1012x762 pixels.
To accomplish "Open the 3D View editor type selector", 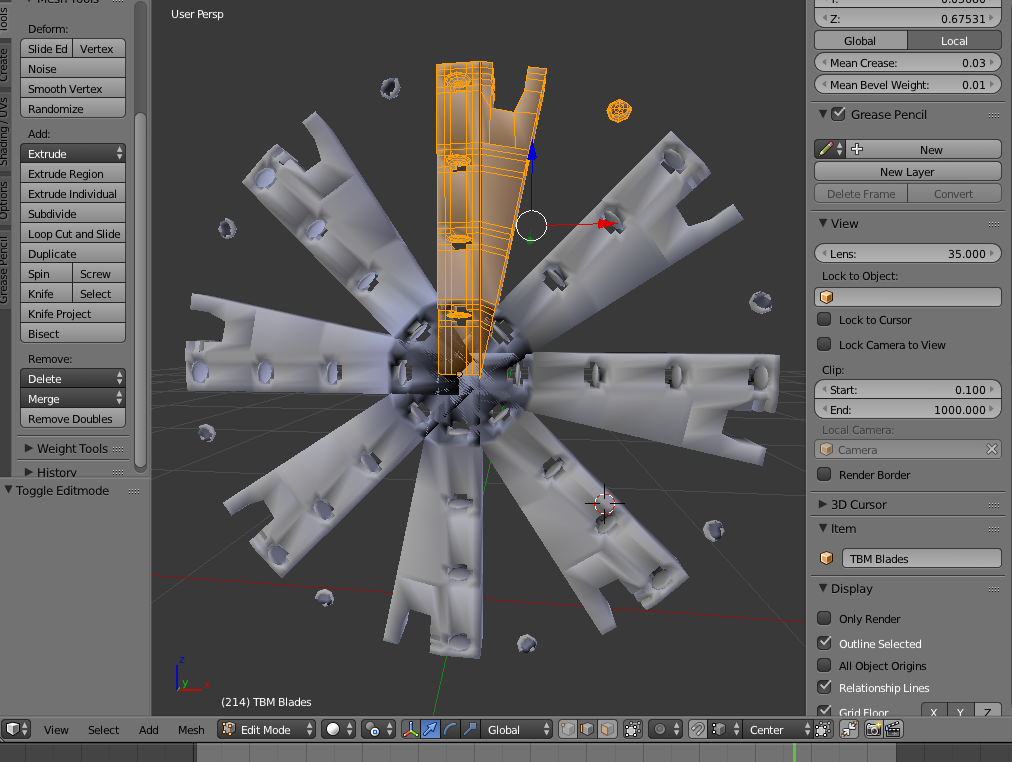I will click(17, 729).
